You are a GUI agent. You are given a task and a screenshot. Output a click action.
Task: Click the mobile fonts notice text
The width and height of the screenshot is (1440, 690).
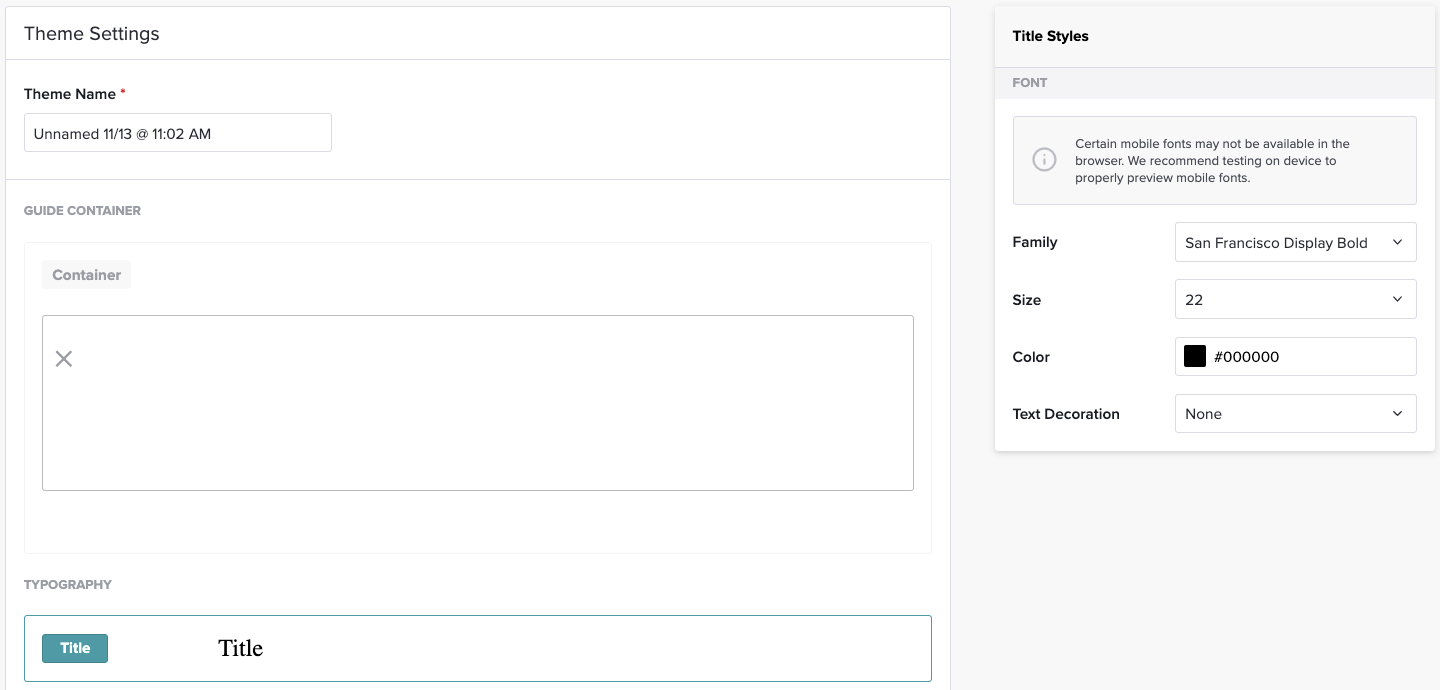(1213, 161)
